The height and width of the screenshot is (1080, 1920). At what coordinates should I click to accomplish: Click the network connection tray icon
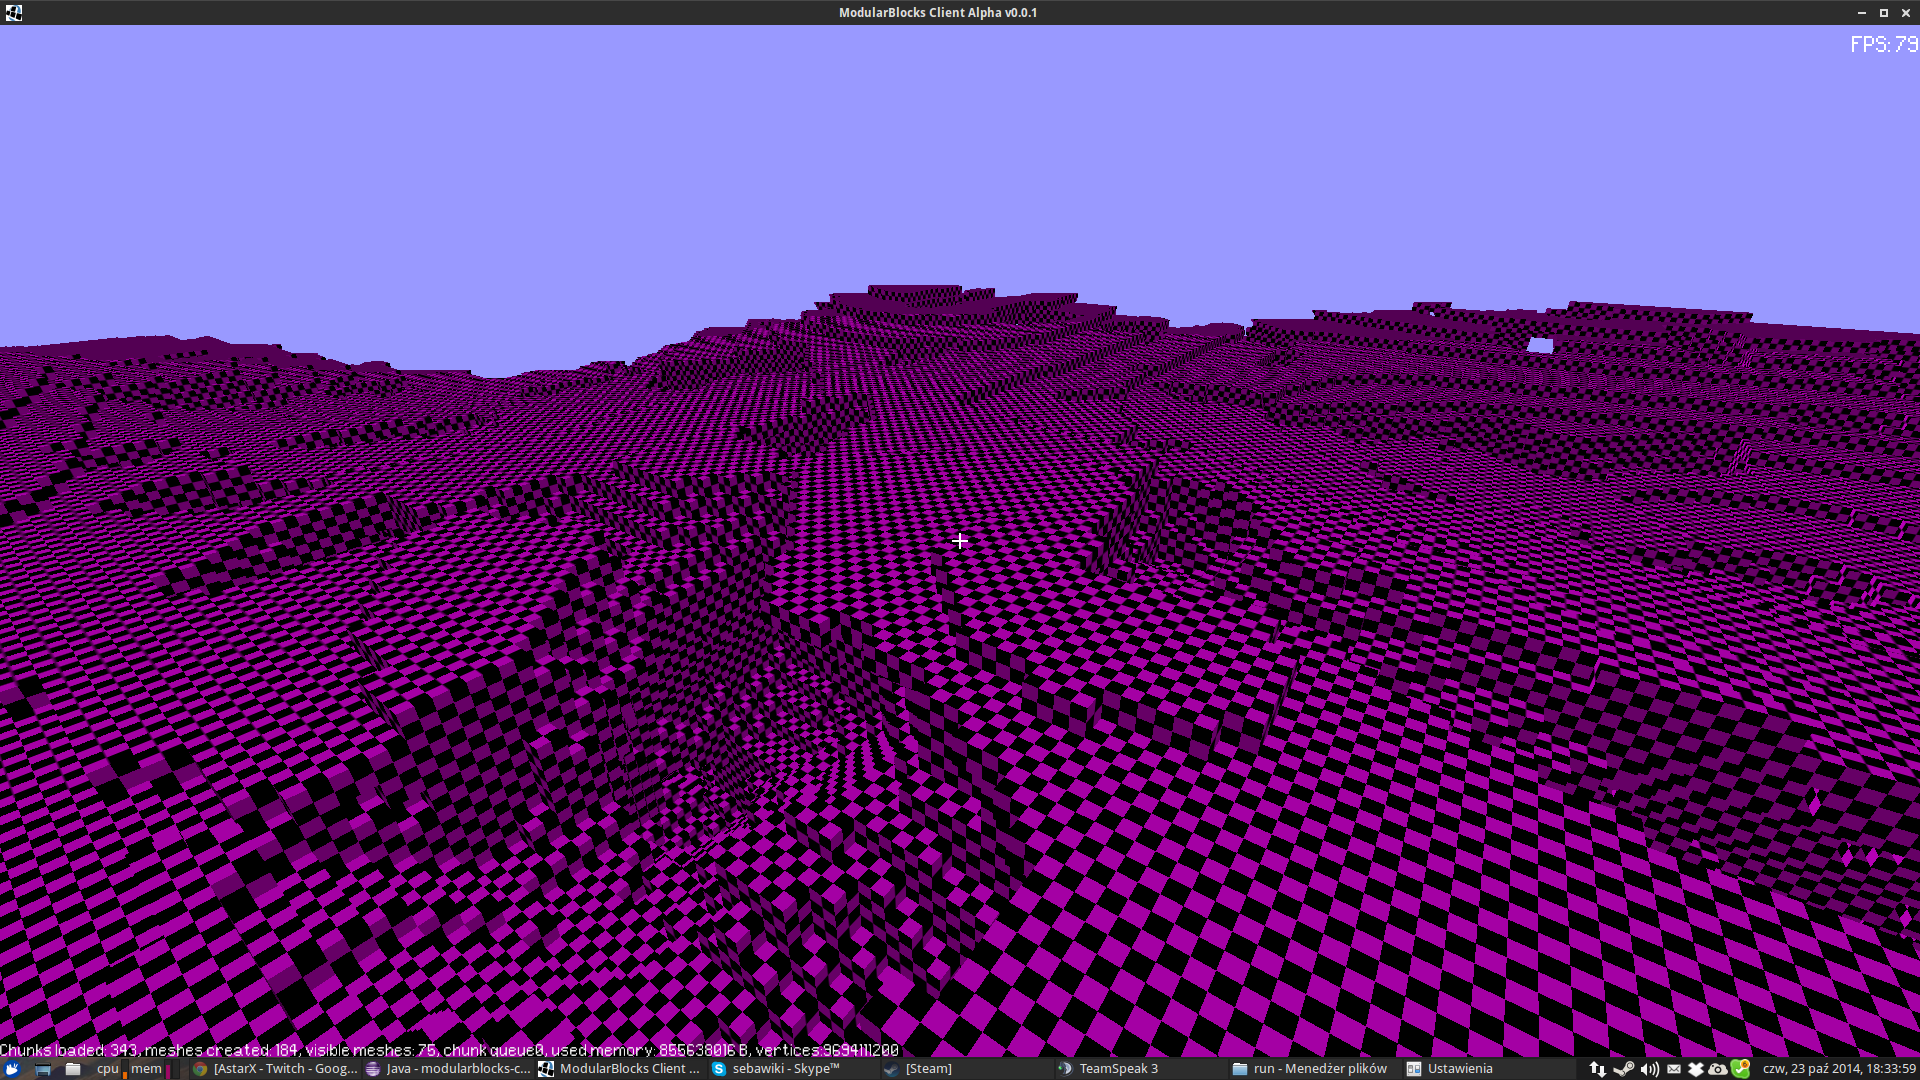[1597, 1069]
